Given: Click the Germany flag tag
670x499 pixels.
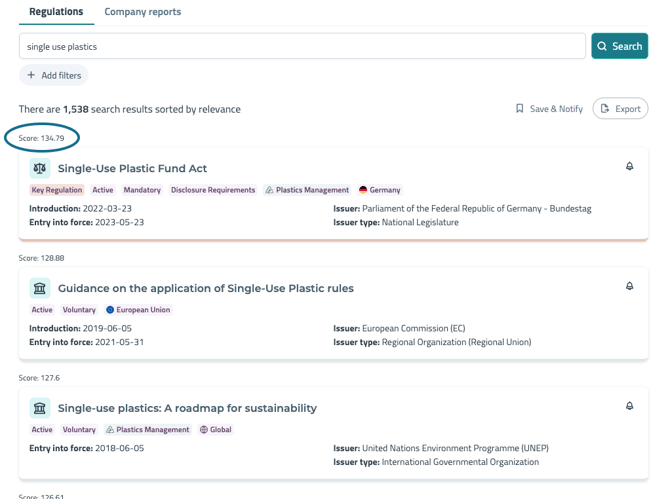Looking at the screenshot, I should click(x=380, y=190).
